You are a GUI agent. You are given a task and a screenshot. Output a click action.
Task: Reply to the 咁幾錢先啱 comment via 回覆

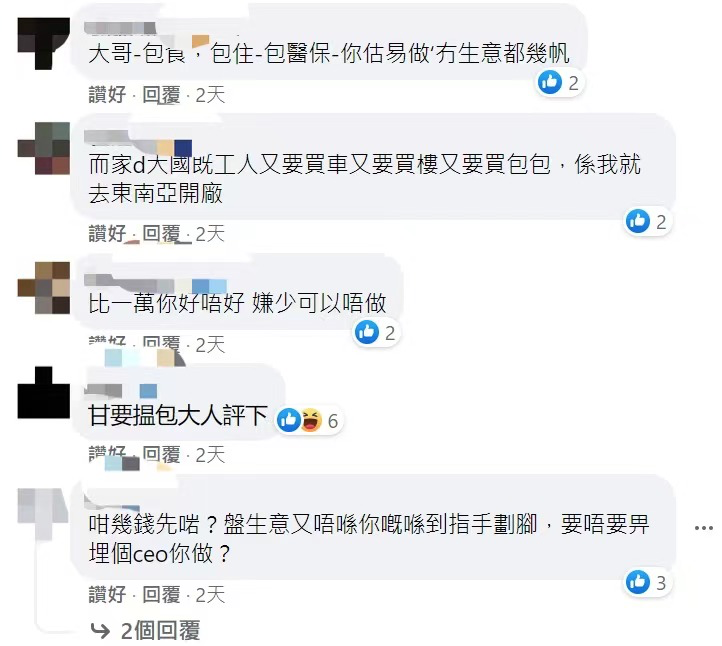click(161, 594)
